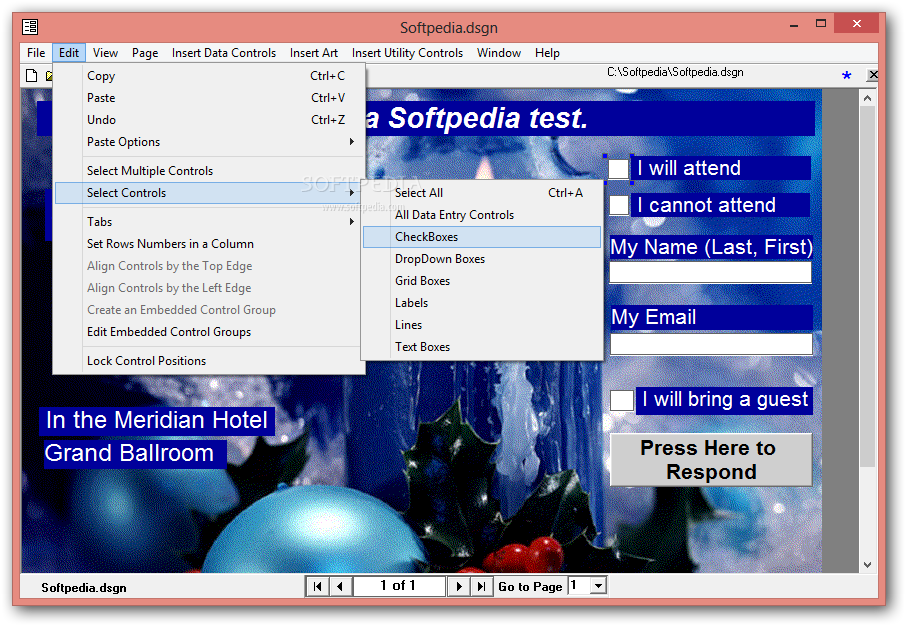Click the vertical scrollbar up arrow

point(867,98)
